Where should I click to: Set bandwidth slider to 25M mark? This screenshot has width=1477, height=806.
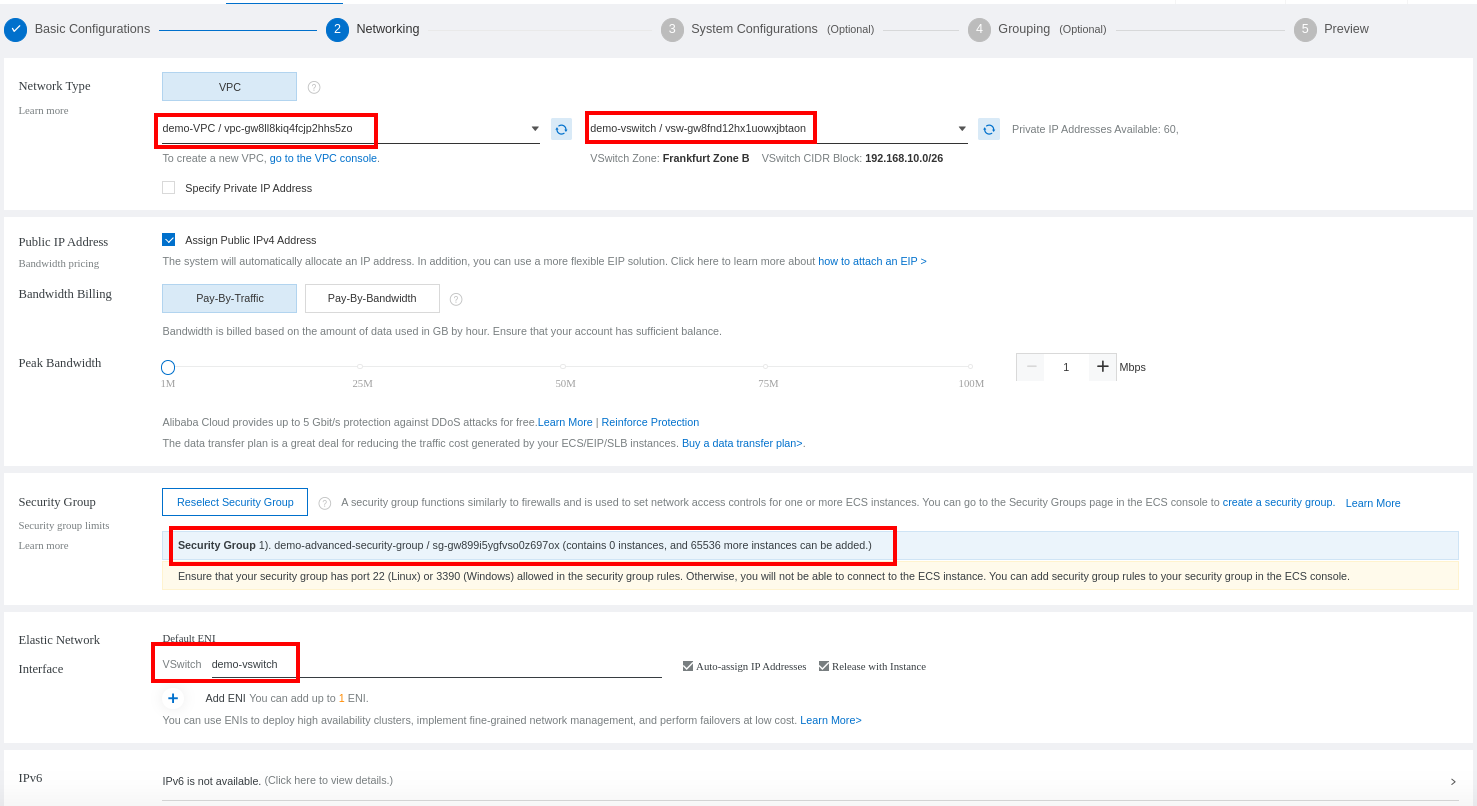360,367
